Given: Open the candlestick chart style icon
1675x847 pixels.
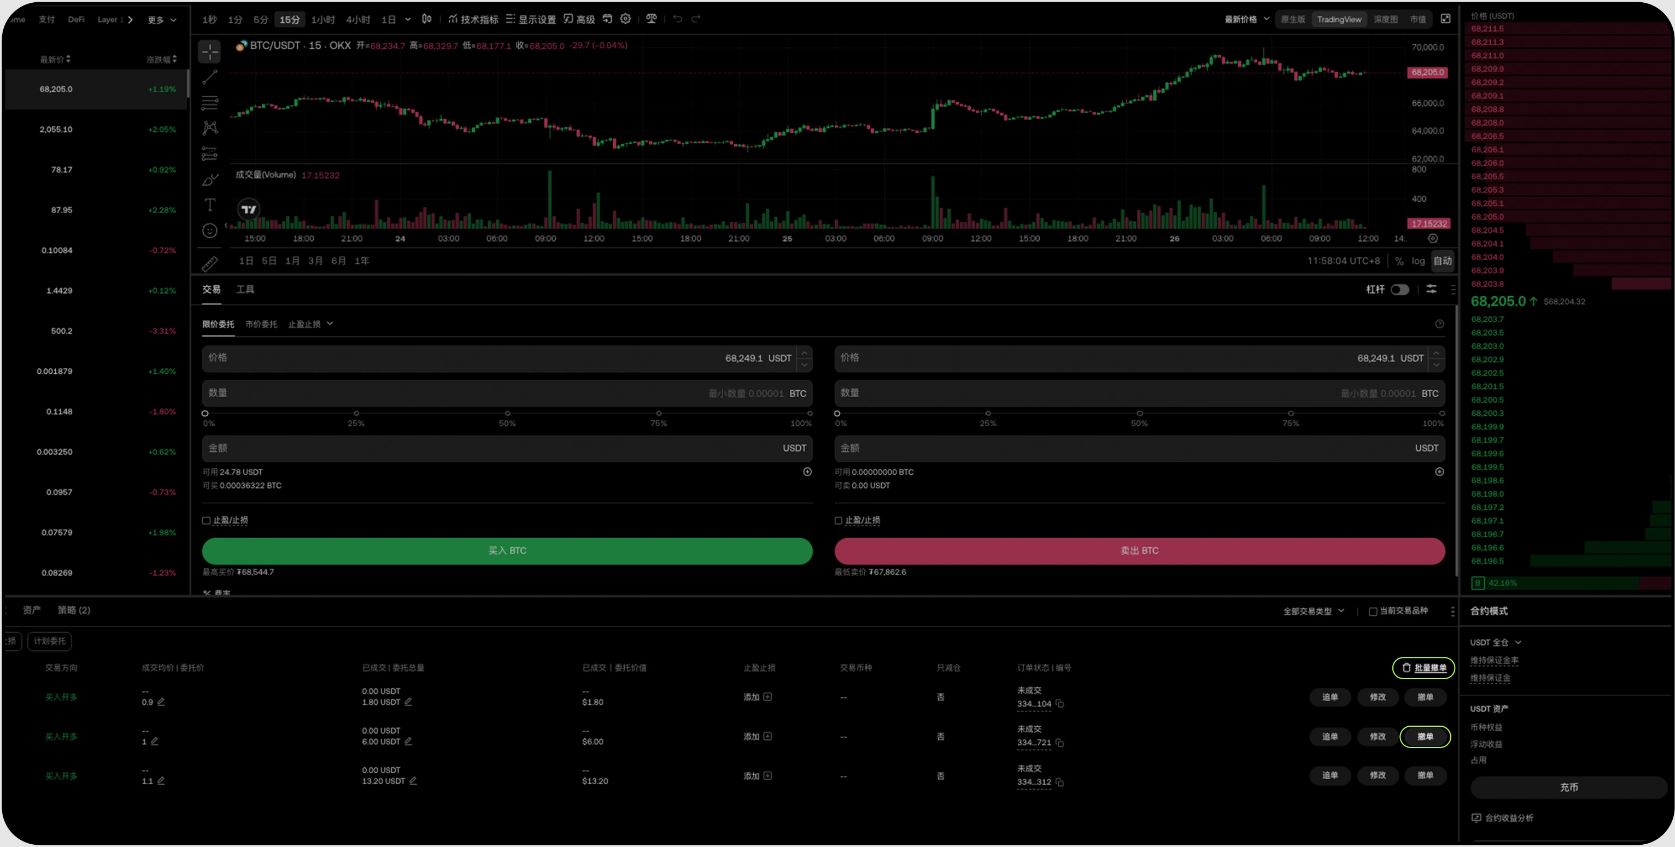Looking at the screenshot, I should tap(427, 19).
